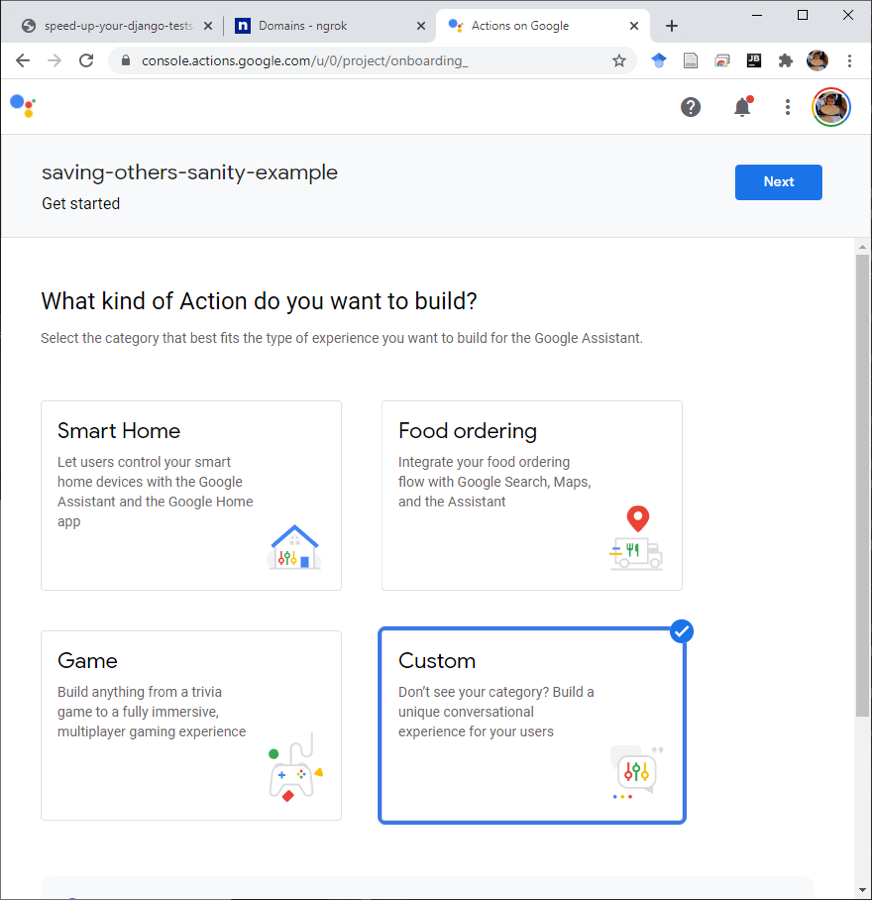Bookmark this page with the star icon
Image resolution: width=872 pixels, height=900 pixels.
coord(619,60)
